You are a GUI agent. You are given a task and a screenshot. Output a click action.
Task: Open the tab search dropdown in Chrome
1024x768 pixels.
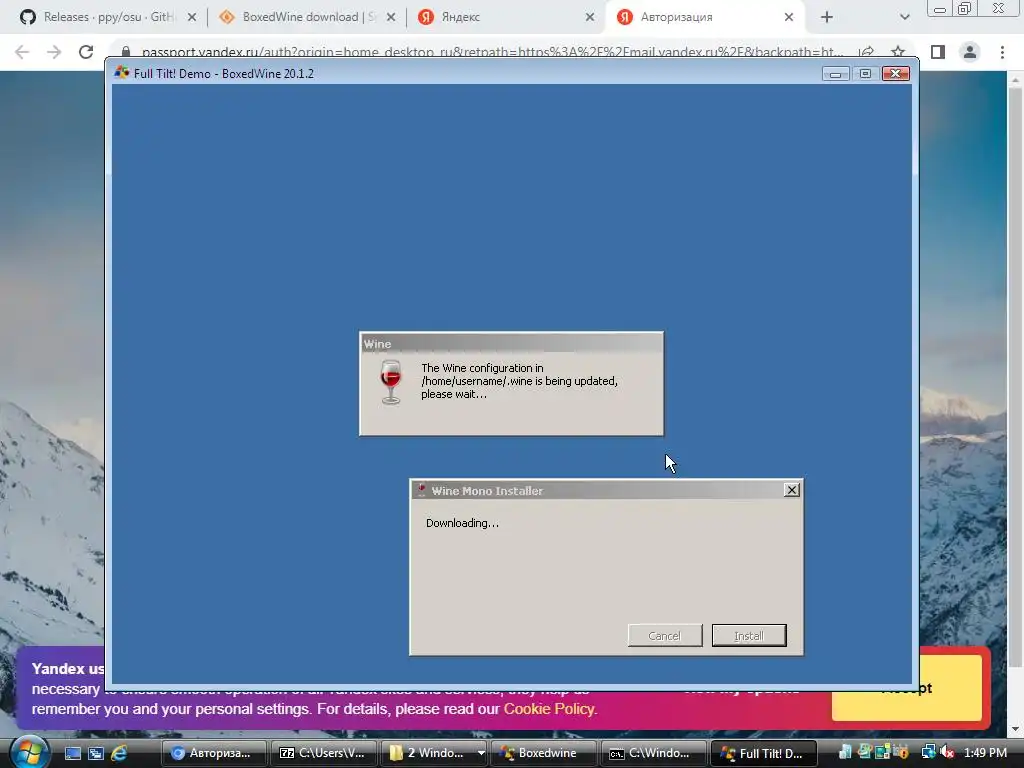pyautogui.click(x=904, y=17)
